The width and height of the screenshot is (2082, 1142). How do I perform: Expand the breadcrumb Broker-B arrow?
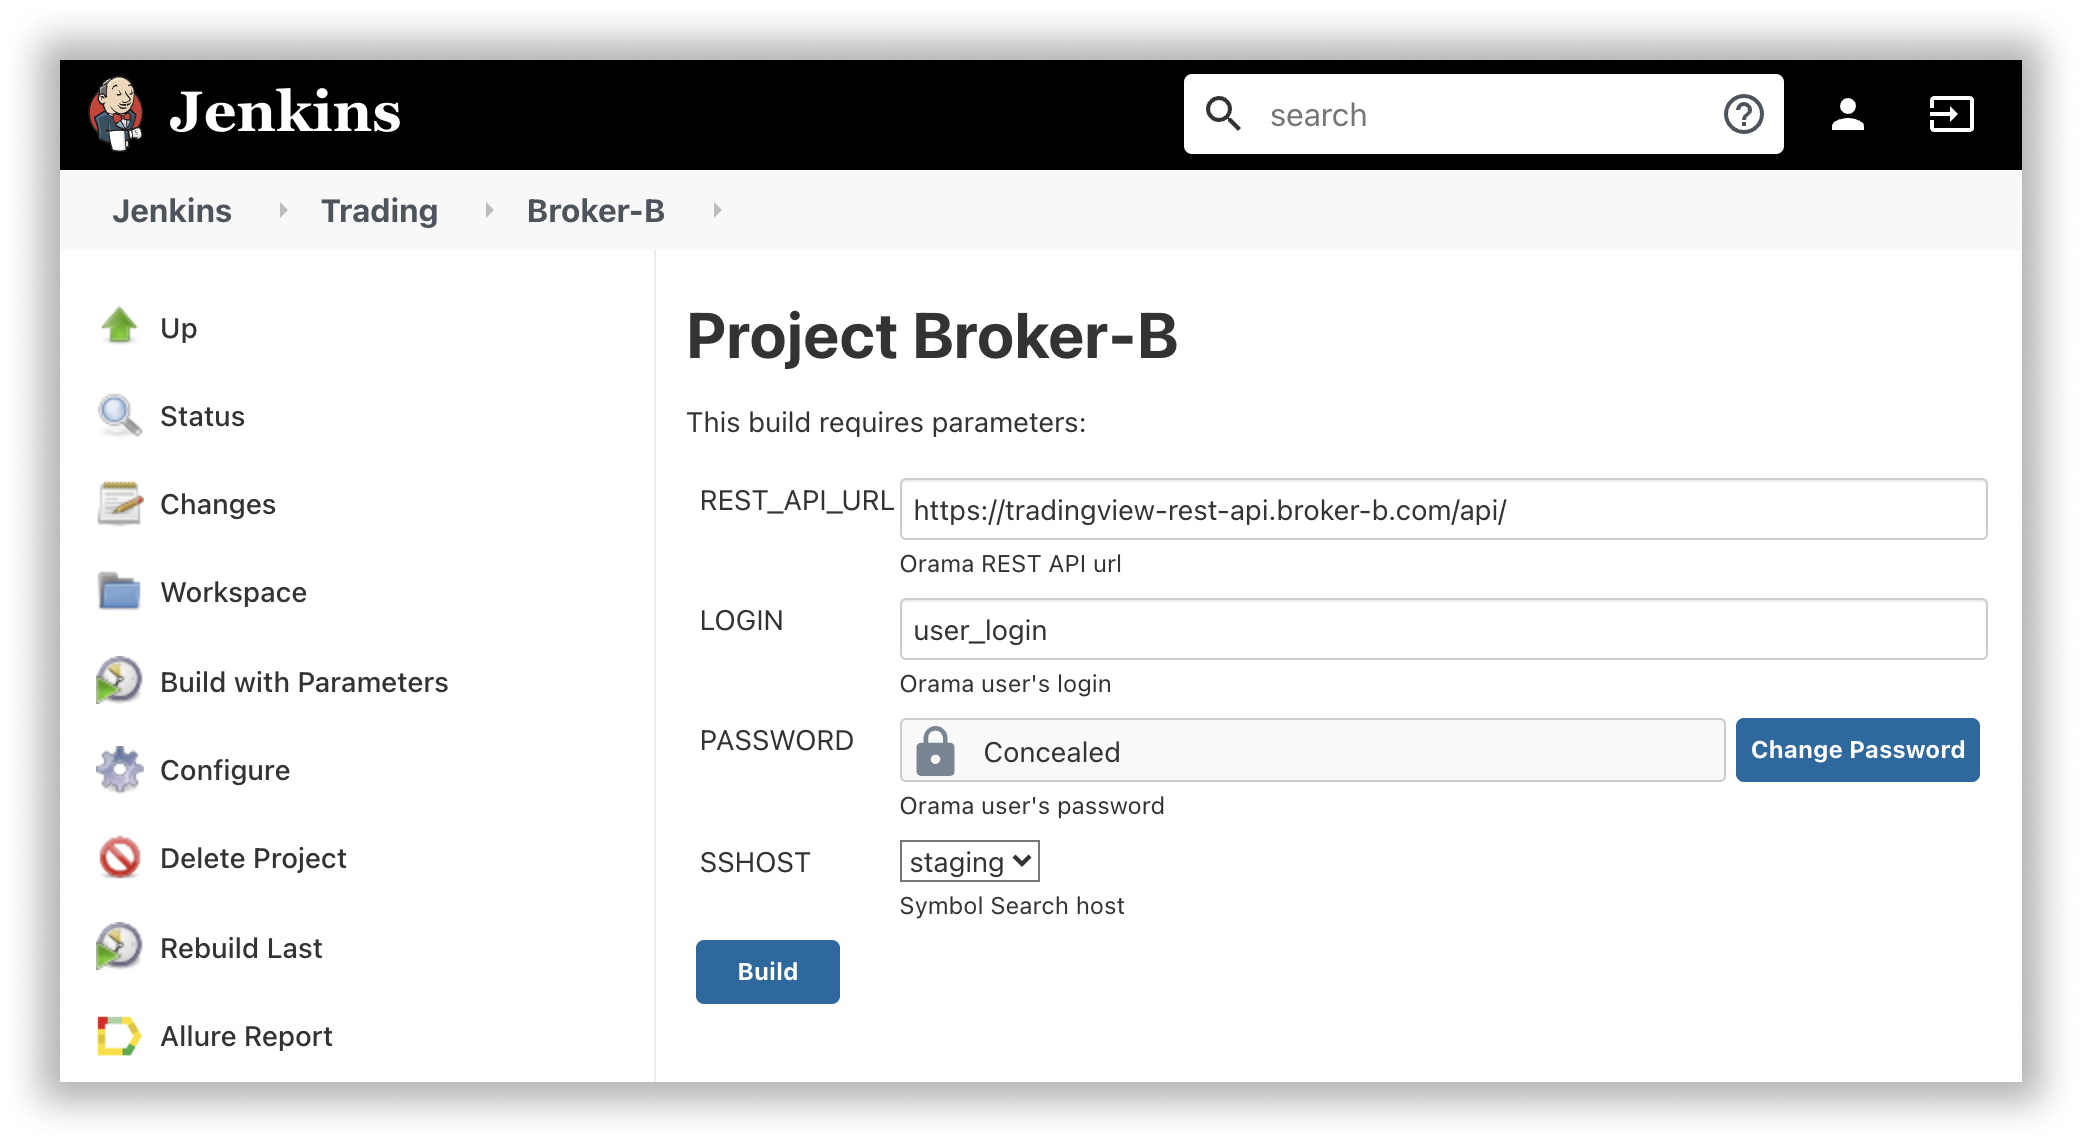[716, 211]
